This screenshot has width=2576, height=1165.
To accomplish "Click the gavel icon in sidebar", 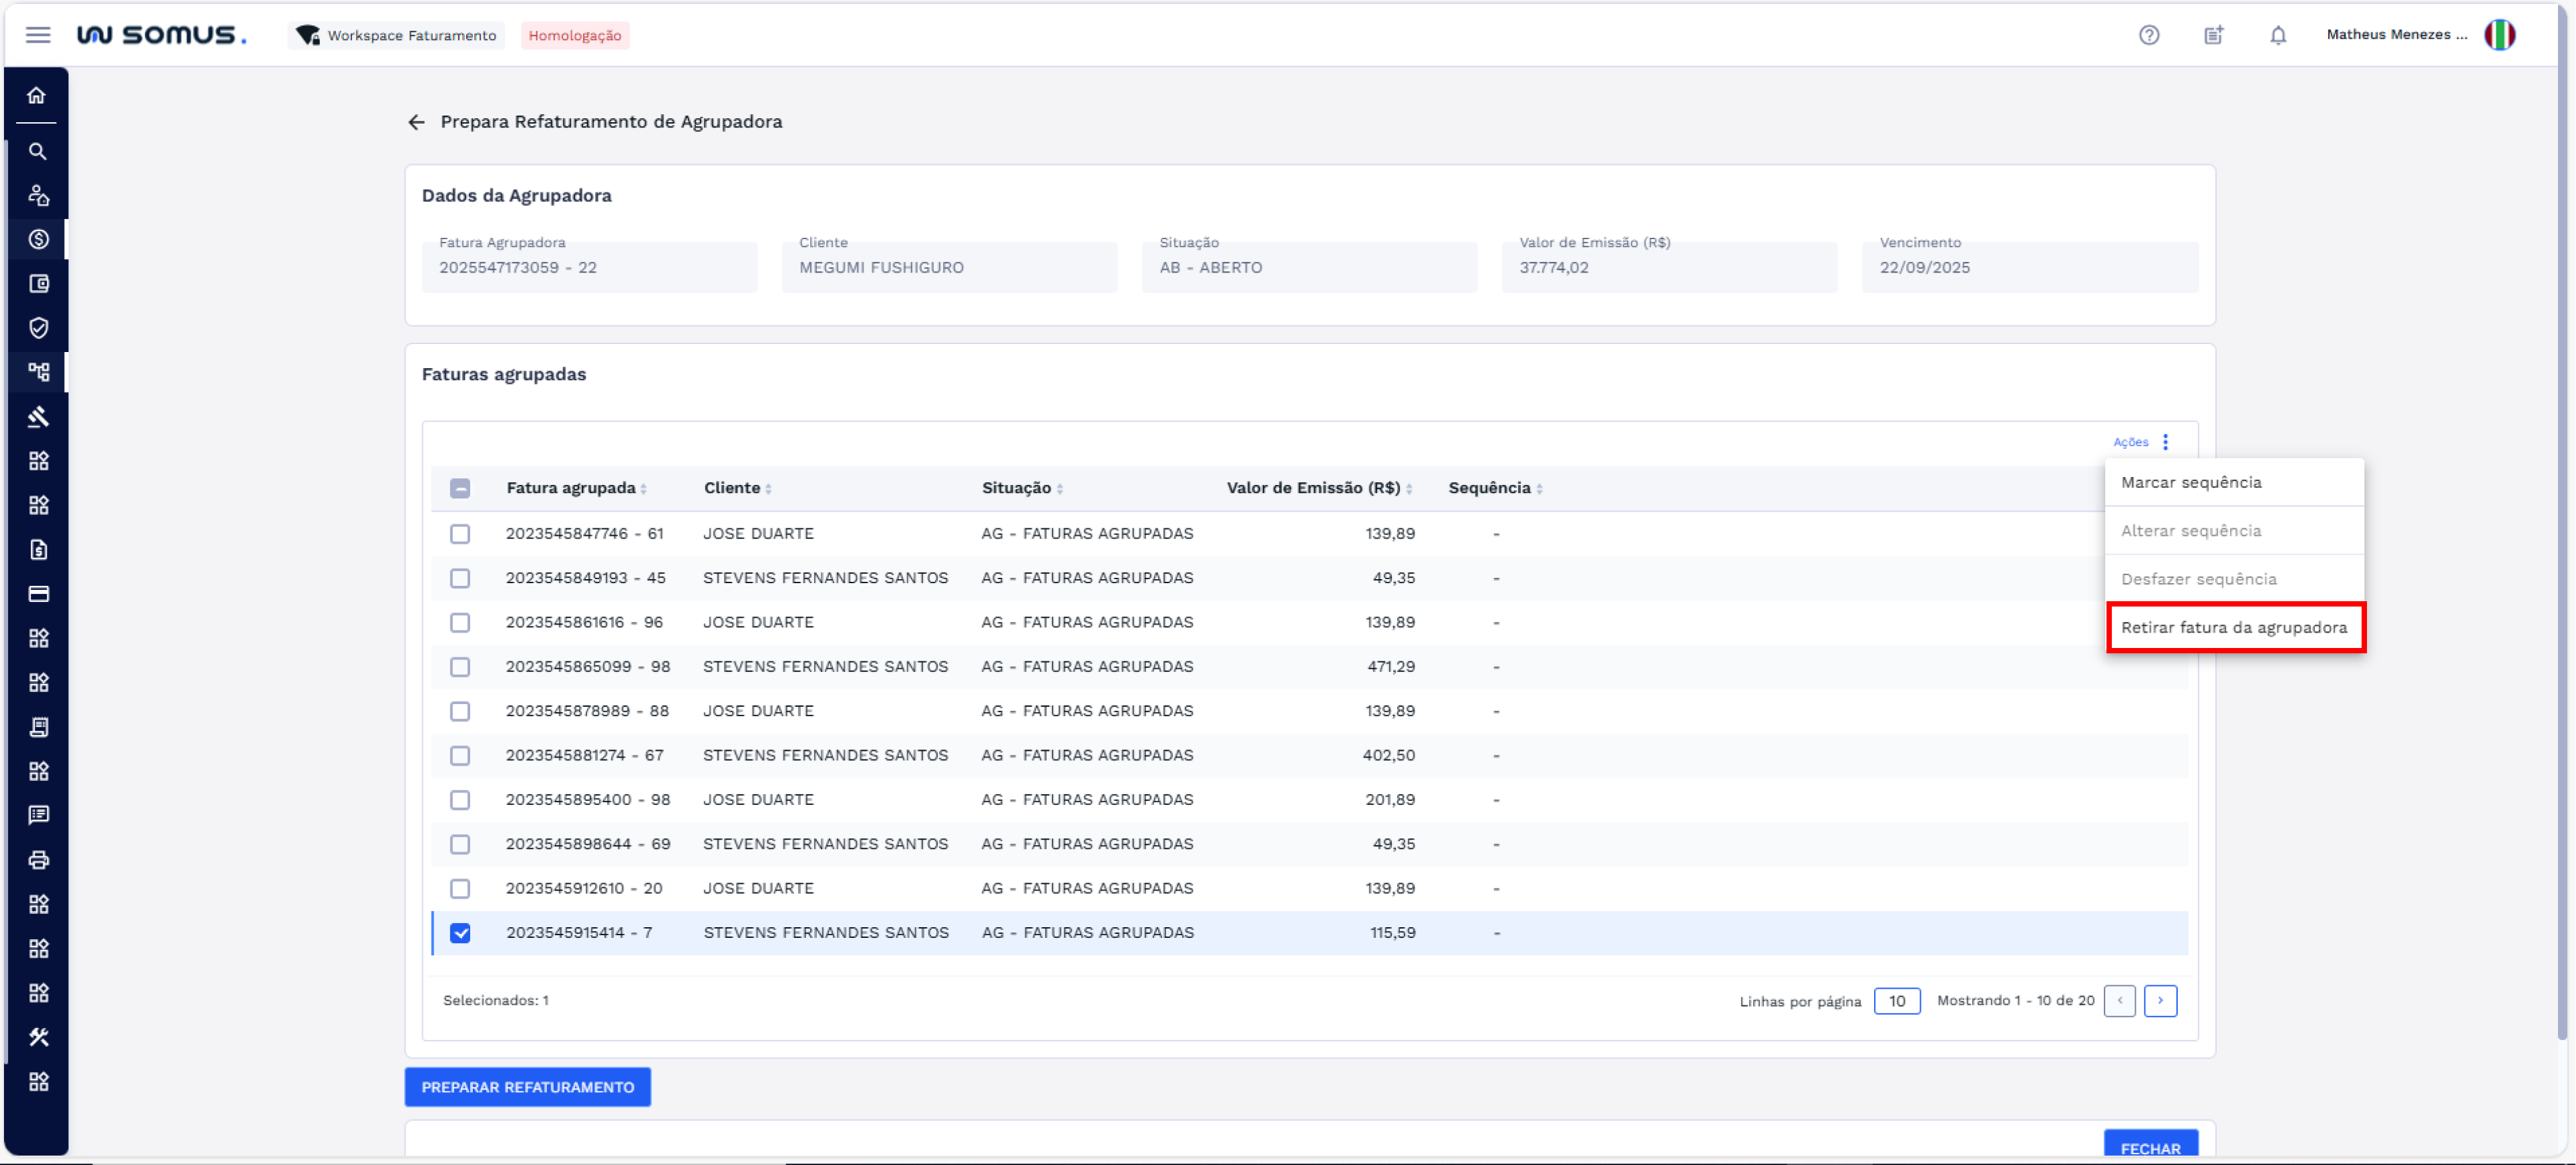I will (38, 417).
